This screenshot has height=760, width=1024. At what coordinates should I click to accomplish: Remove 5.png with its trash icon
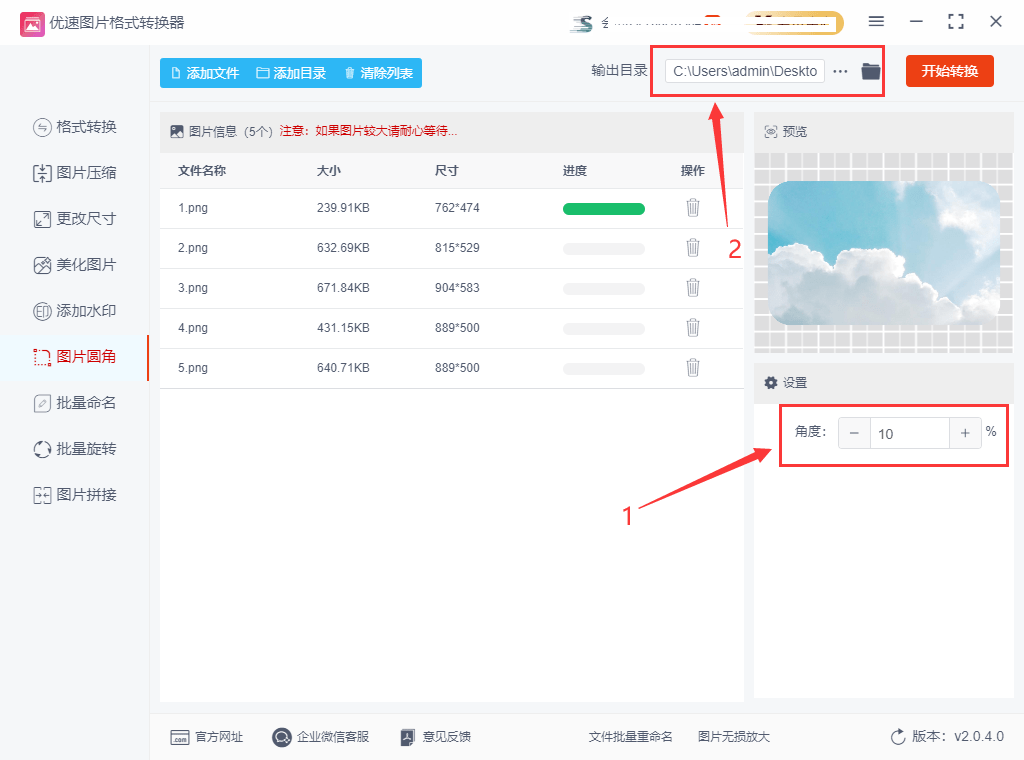click(692, 368)
